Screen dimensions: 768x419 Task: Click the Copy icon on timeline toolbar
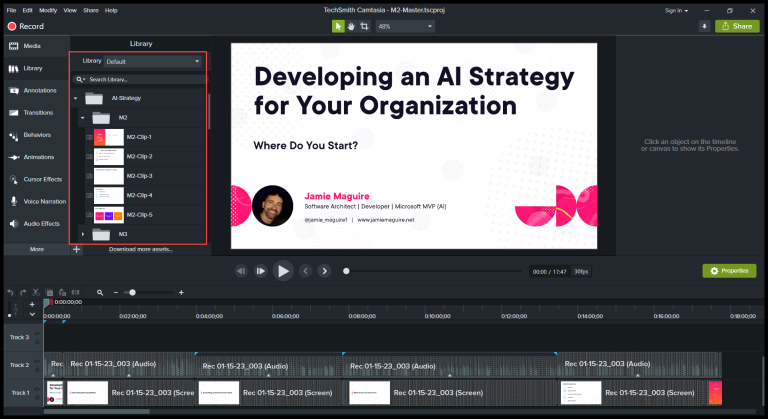click(x=49, y=293)
